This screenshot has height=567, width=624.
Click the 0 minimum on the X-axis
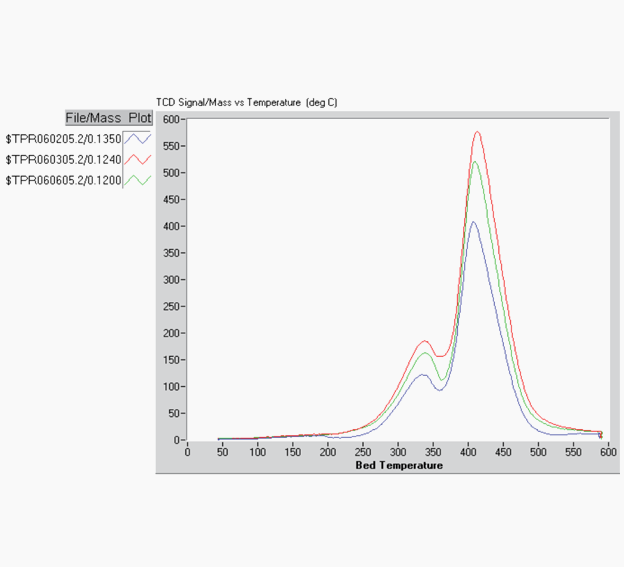click(188, 452)
